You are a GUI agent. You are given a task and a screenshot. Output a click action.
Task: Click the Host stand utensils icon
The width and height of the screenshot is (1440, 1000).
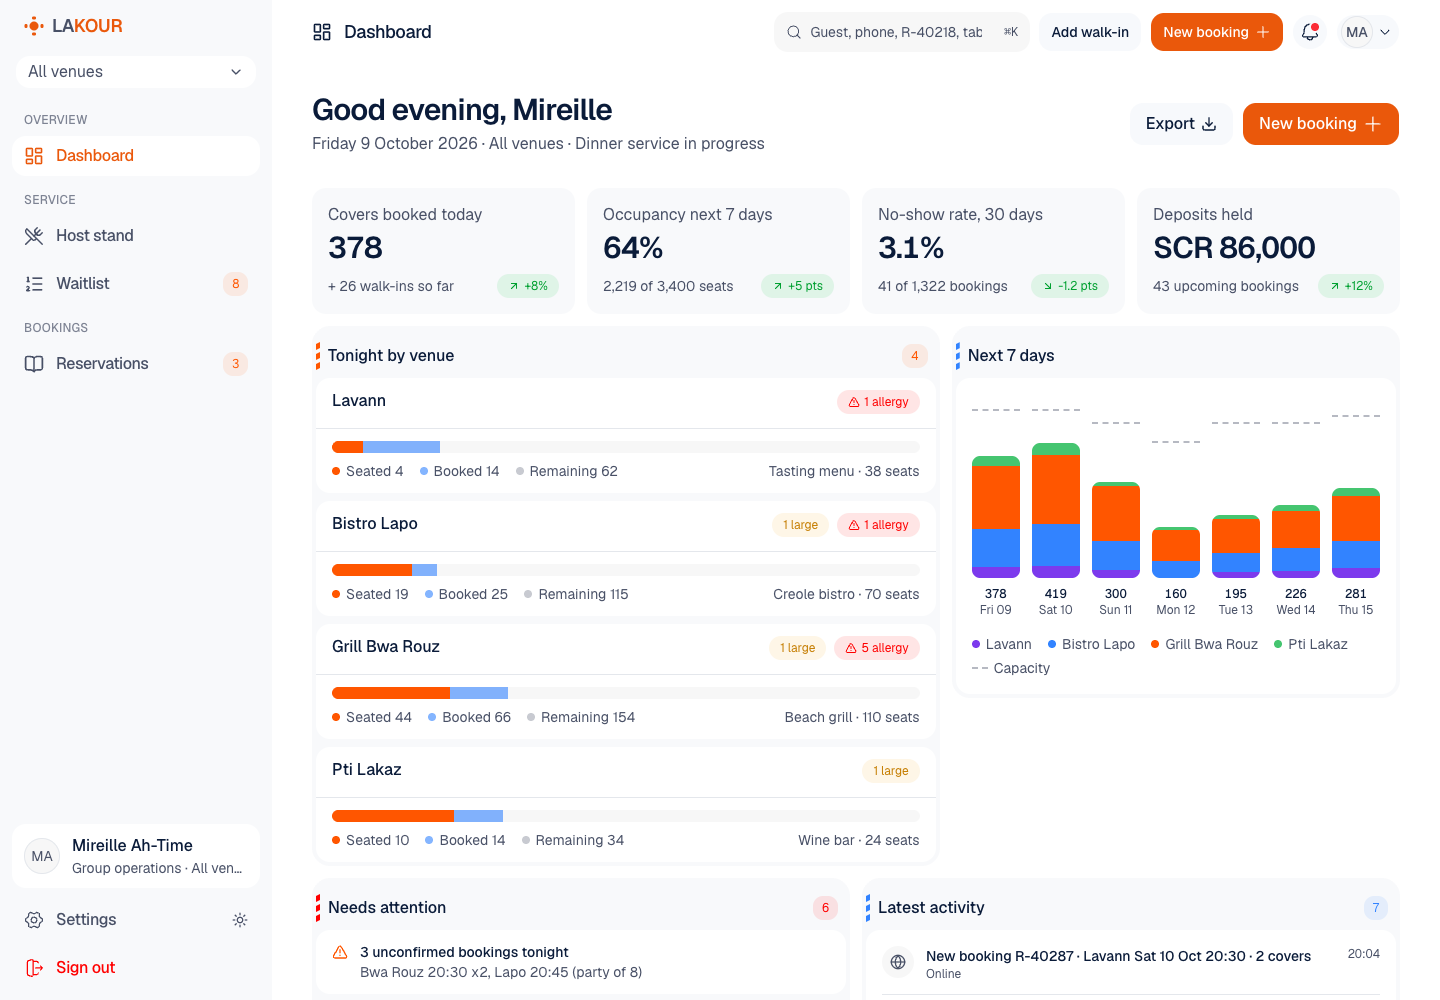pos(34,236)
